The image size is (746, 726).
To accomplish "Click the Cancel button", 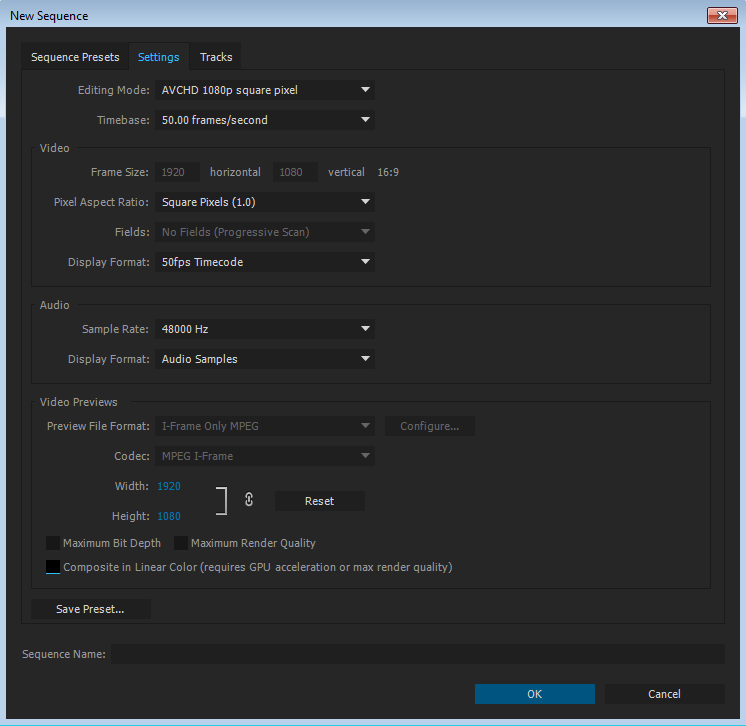I will coord(664,694).
